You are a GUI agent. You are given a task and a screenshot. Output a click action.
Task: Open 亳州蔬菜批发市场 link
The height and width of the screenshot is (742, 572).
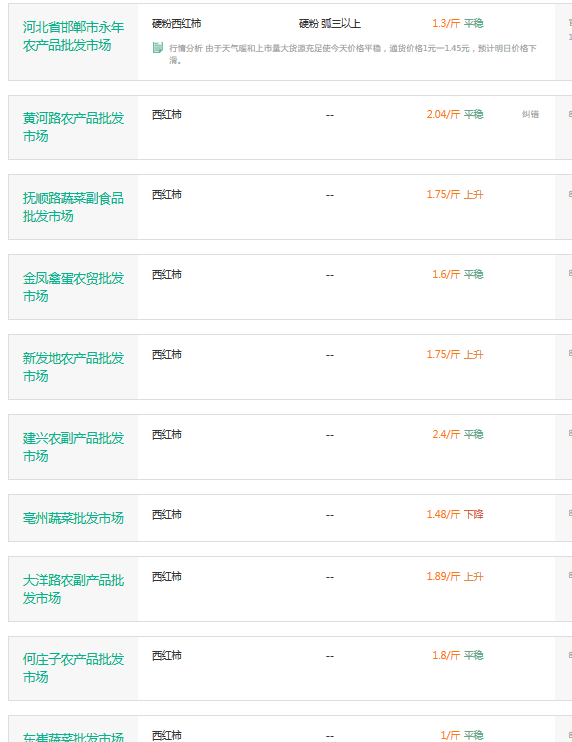tap(73, 518)
